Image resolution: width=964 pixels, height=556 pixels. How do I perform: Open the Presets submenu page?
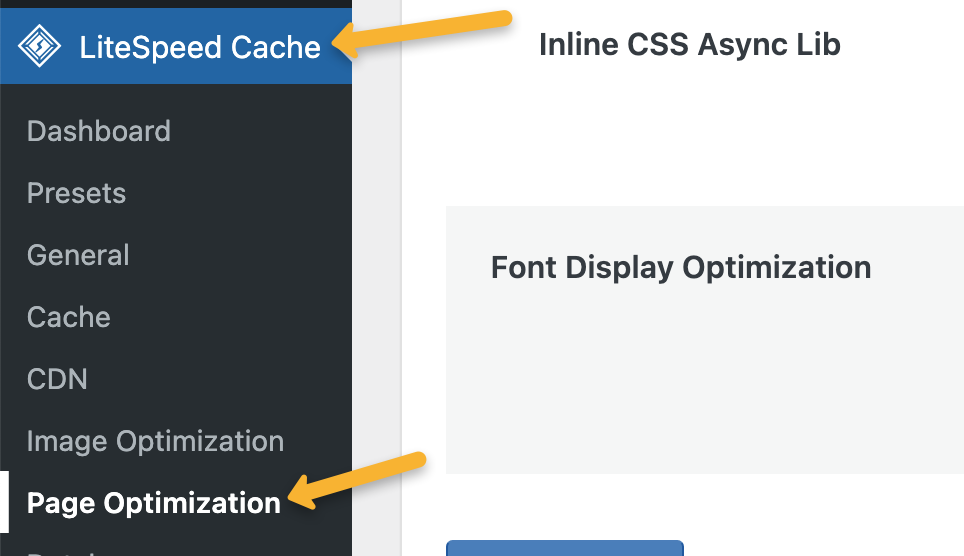click(x=76, y=193)
